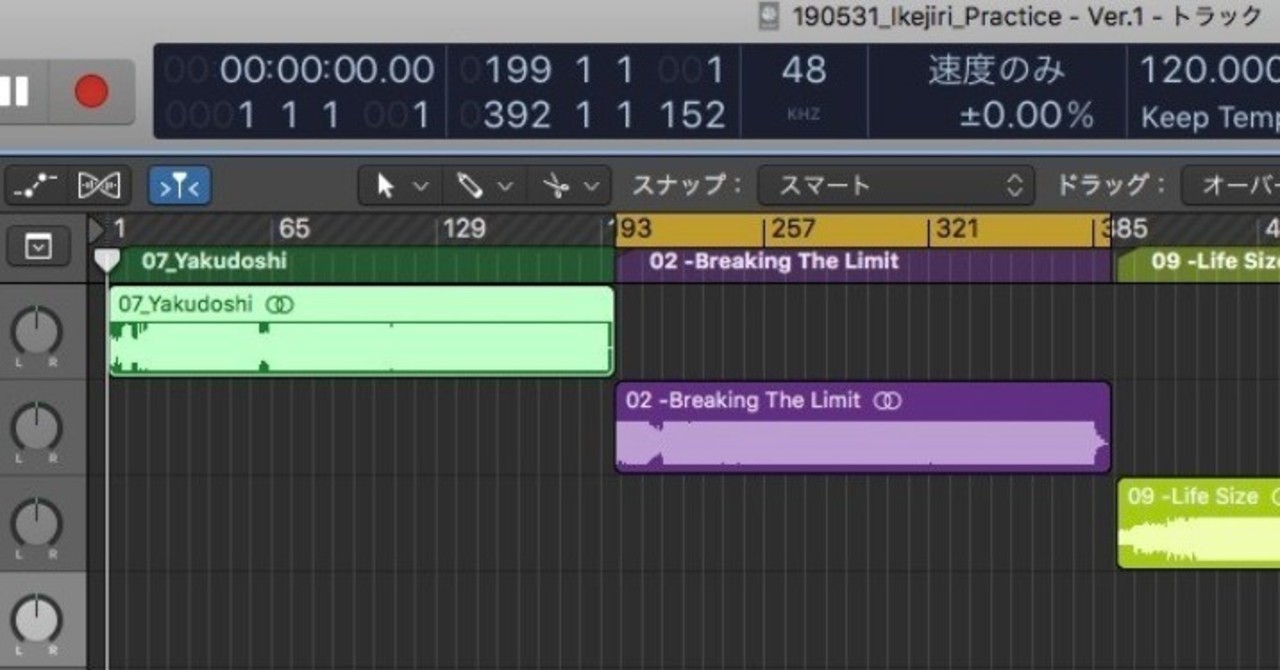
Task: Toggle the automation view icon
Action: (38, 185)
